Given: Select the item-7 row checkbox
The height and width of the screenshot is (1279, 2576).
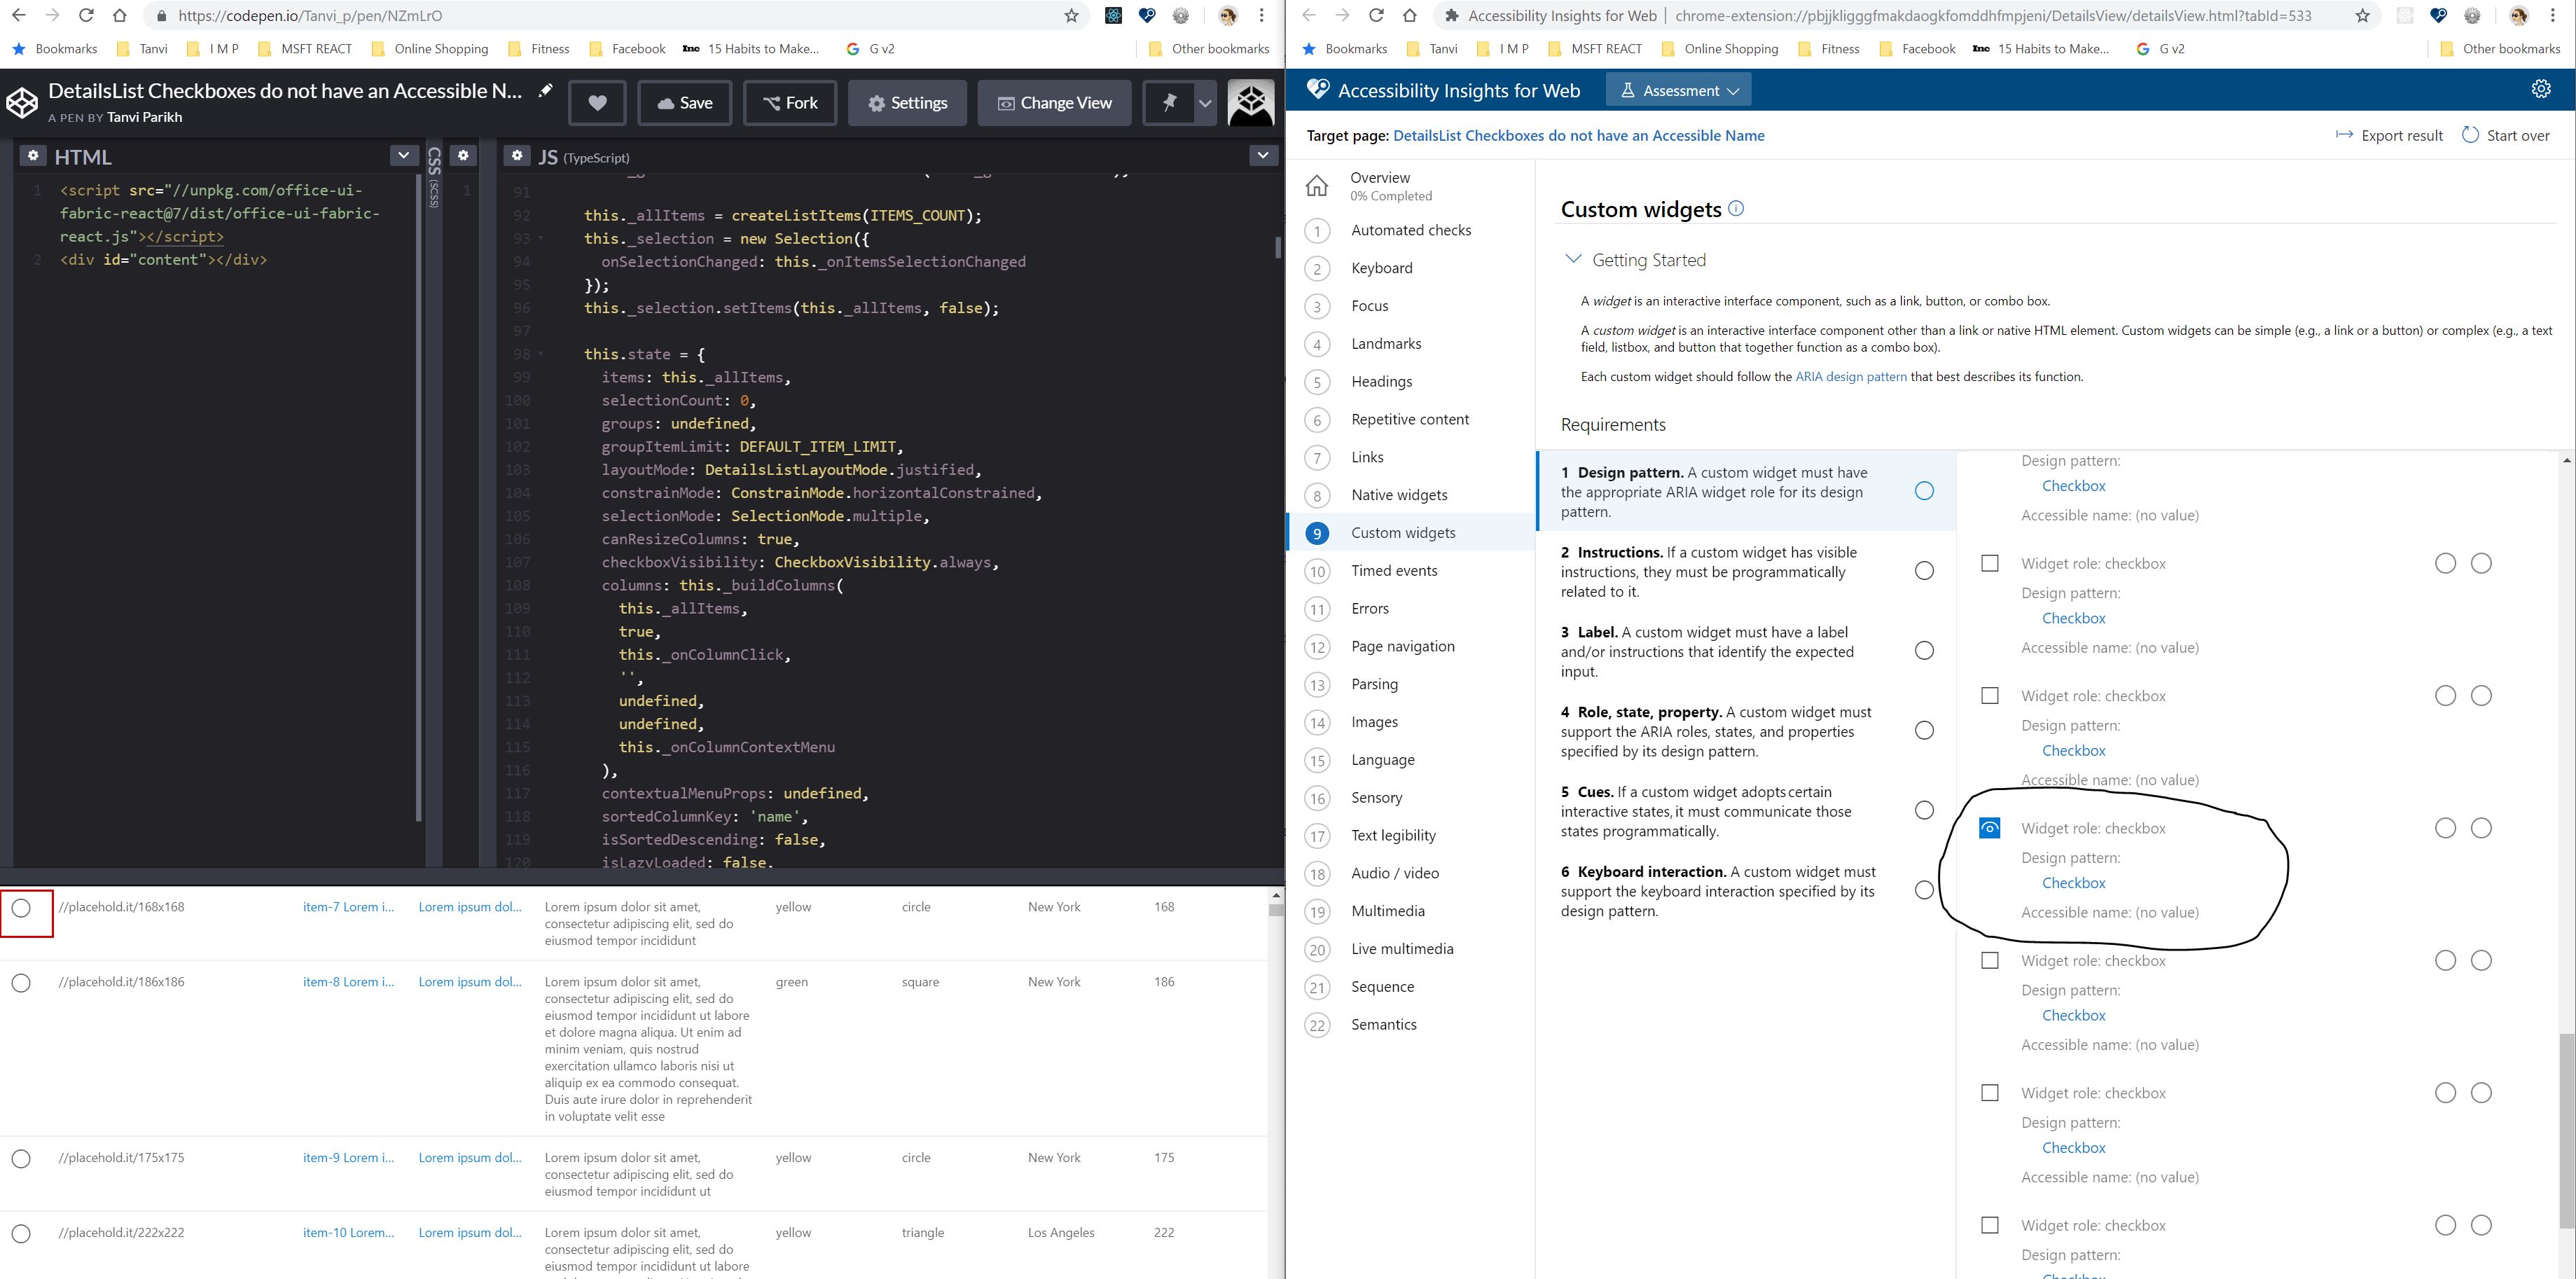Looking at the screenshot, I should tap(21, 908).
